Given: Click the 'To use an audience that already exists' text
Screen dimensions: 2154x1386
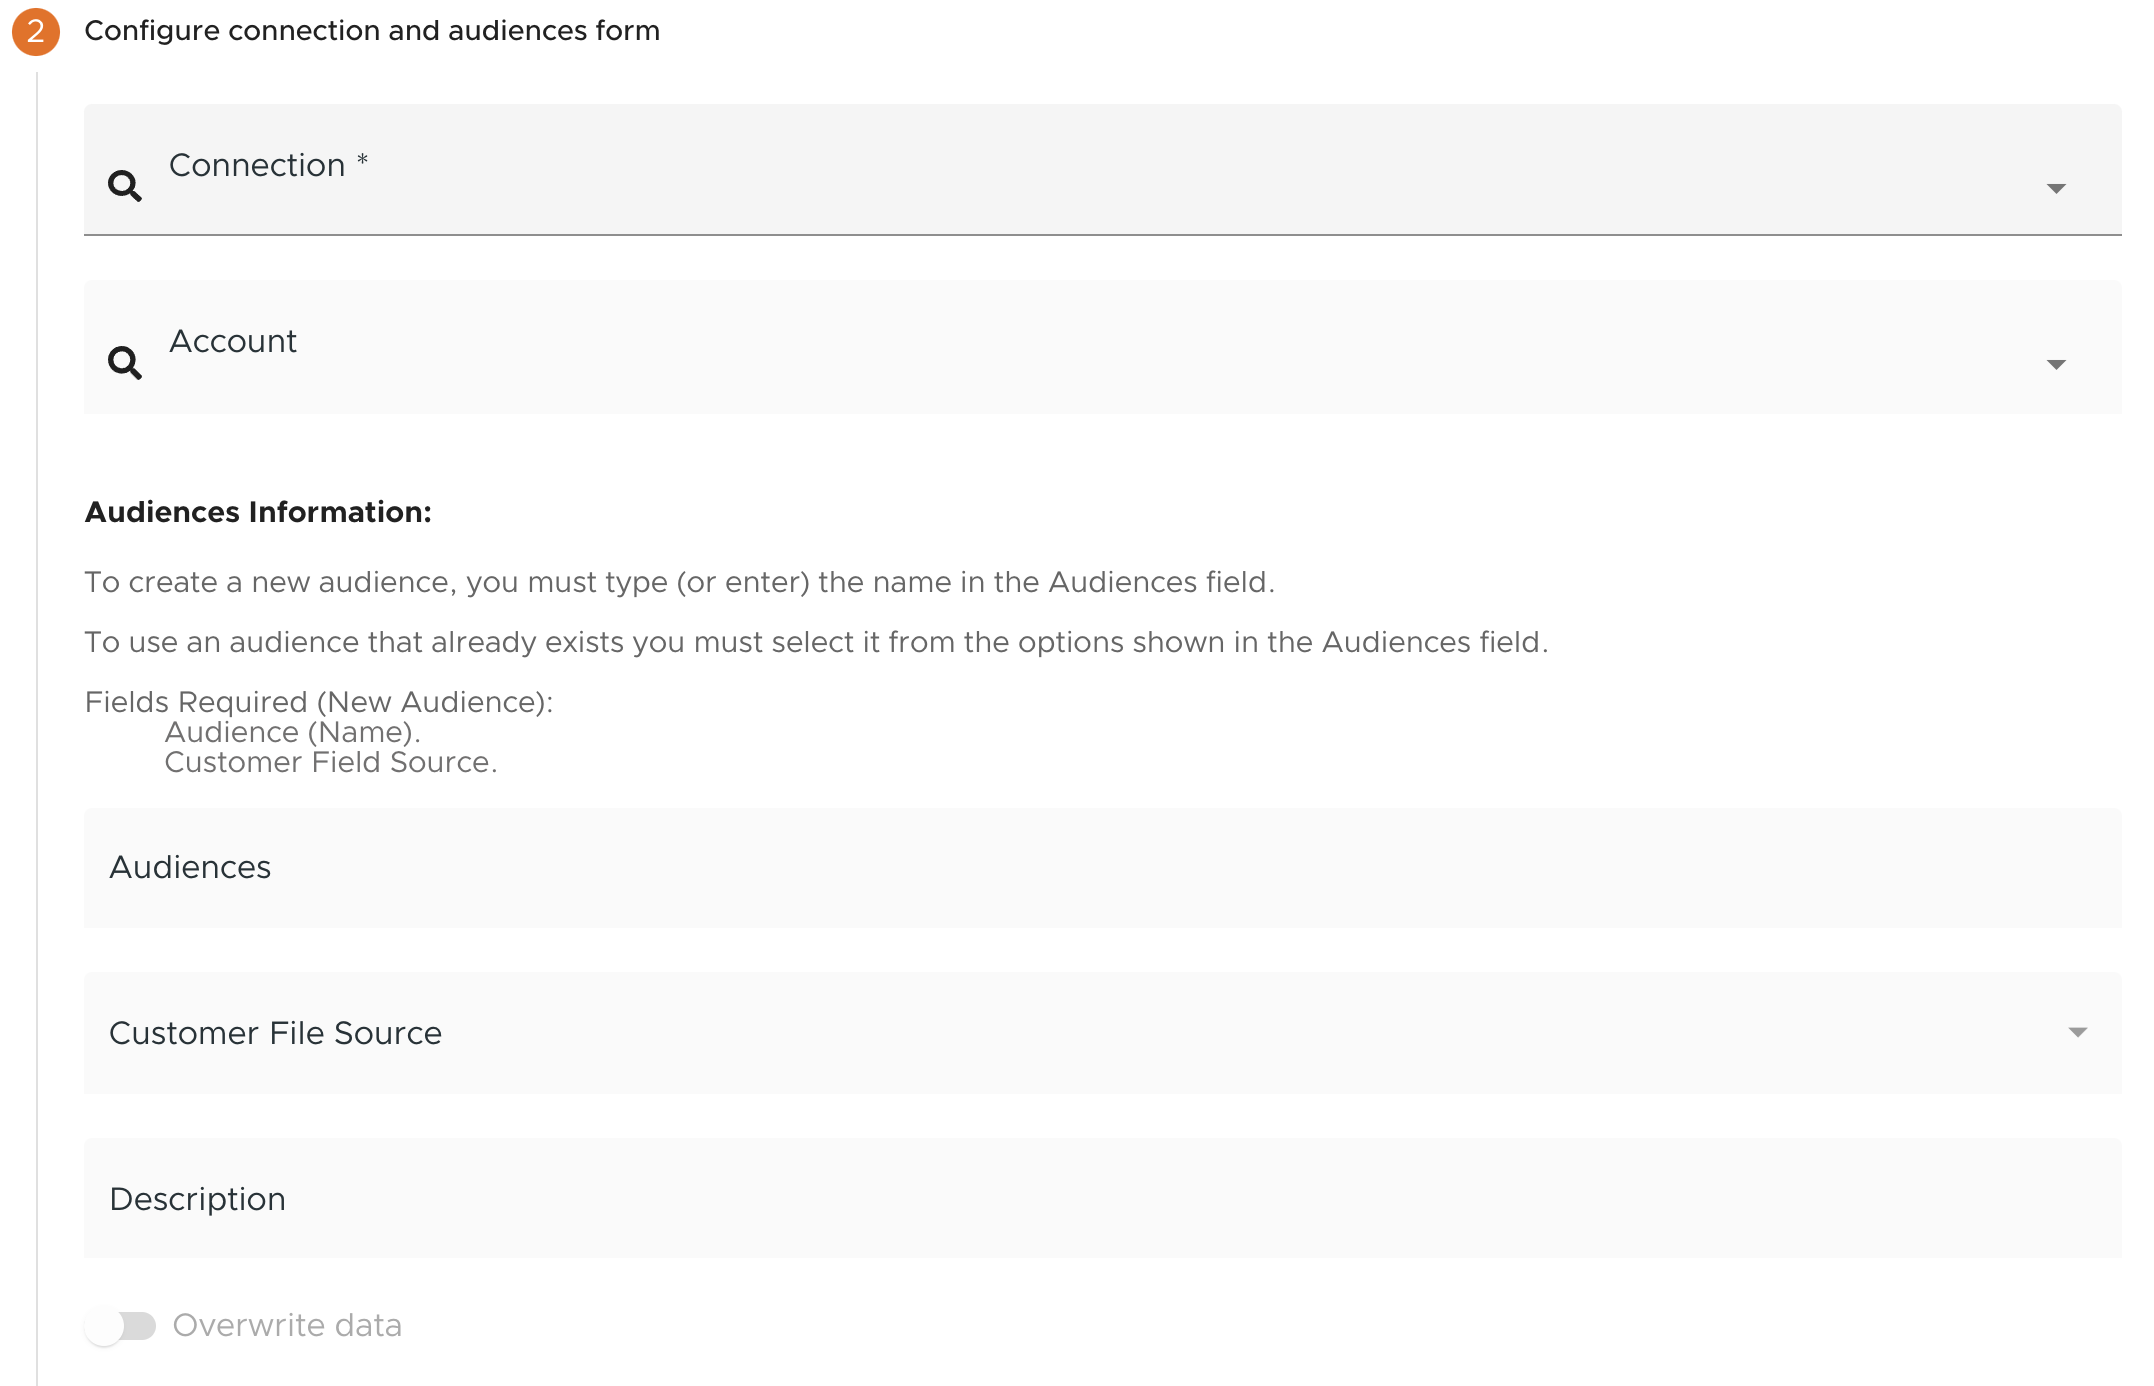Looking at the screenshot, I should tap(815, 642).
